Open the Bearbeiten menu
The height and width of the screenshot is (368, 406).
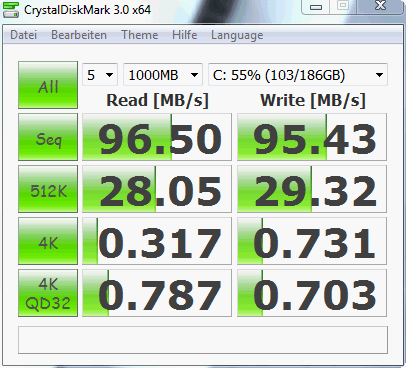pyautogui.click(x=79, y=35)
